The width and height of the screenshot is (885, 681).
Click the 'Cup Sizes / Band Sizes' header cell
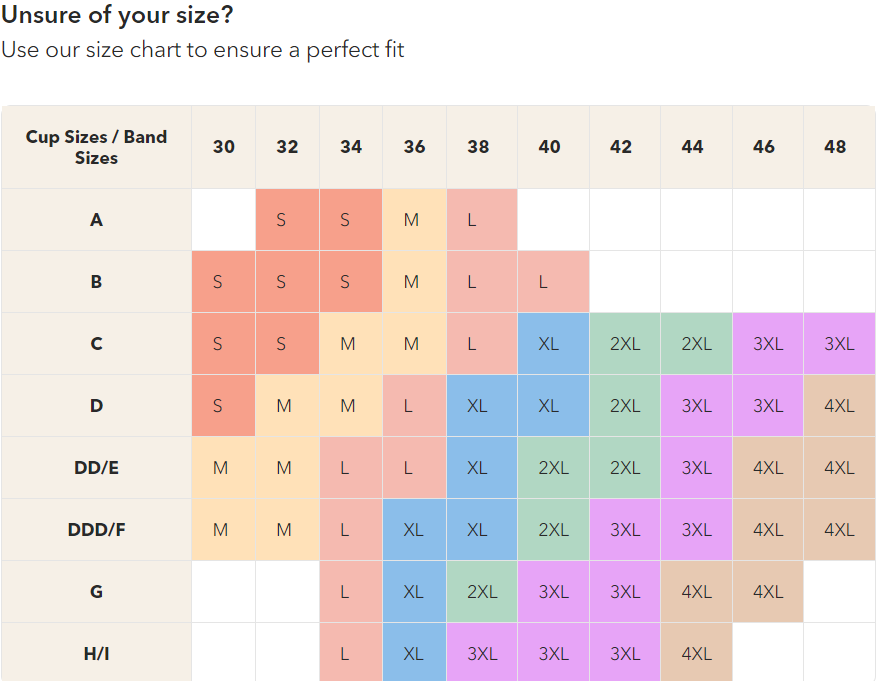pyautogui.click(x=96, y=147)
